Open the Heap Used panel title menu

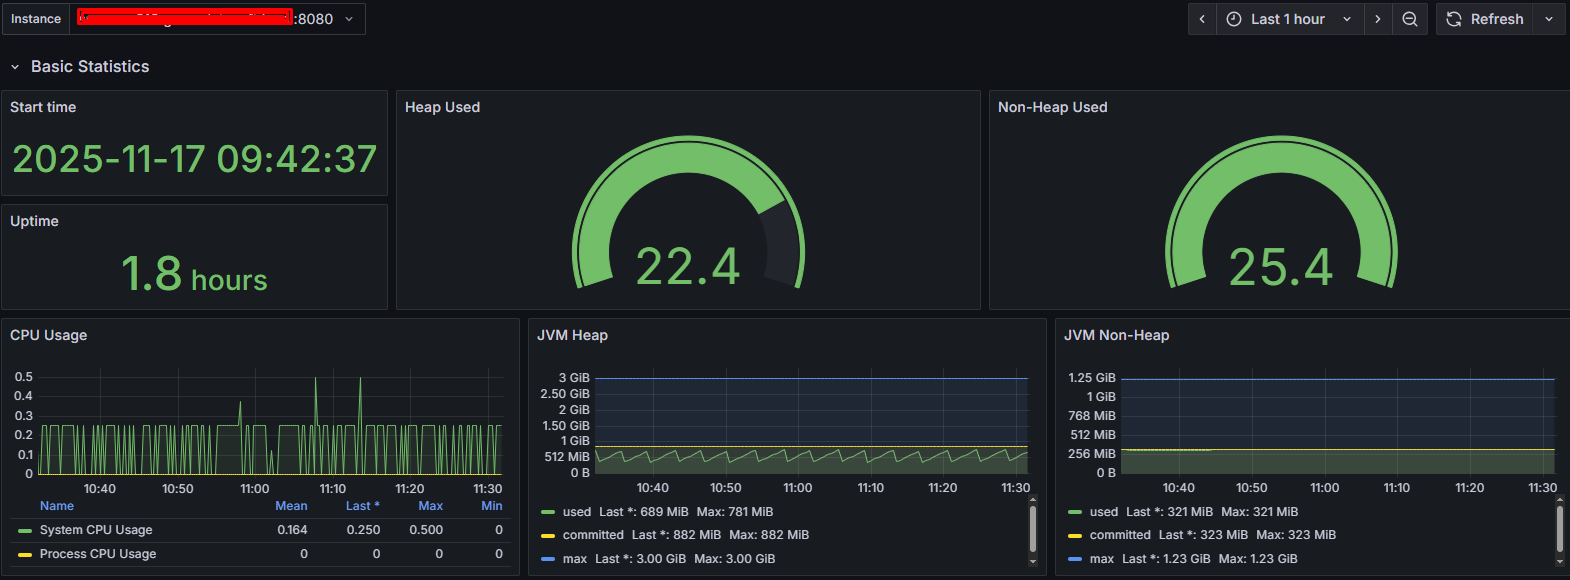[442, 107]
